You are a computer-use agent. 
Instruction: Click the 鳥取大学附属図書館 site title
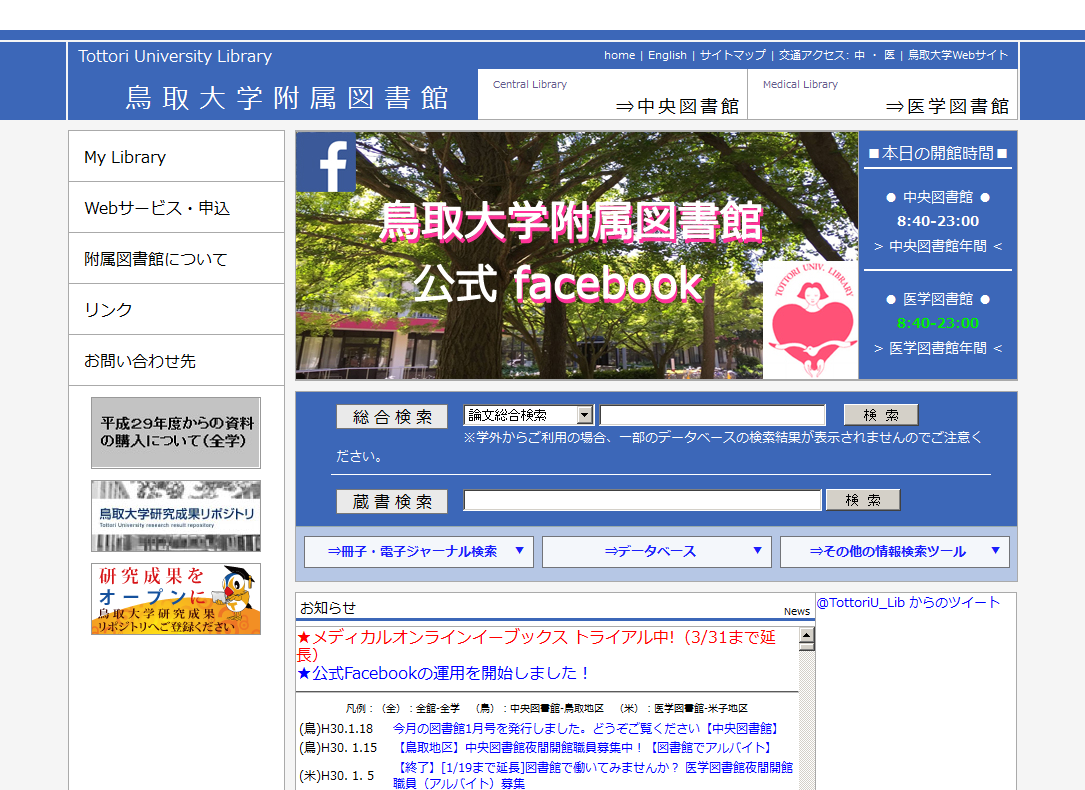point(286,98)
